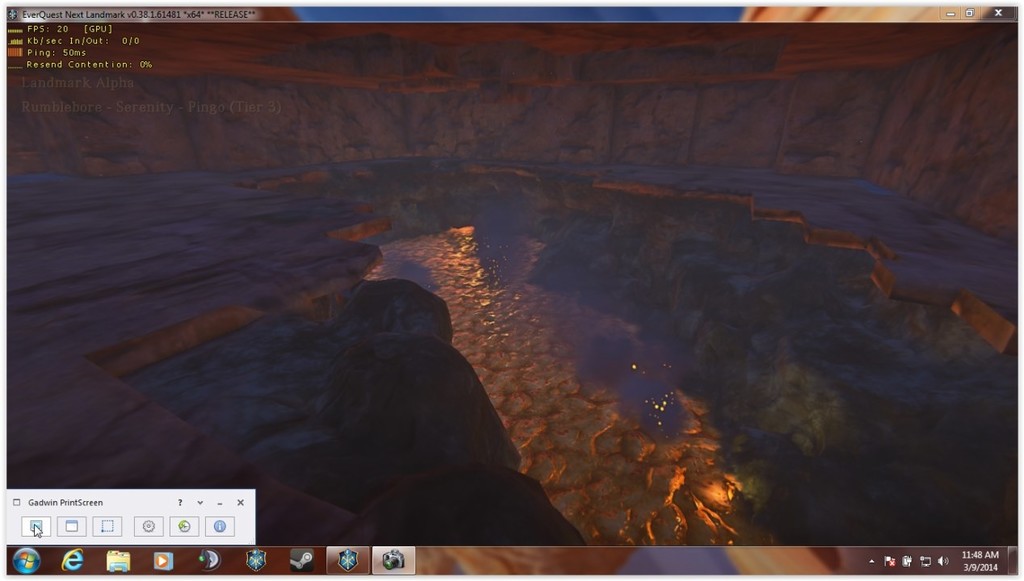Click Gadwin PrintScreen window menu icon
Image resolution: width=1024 pixels, height=581 pixels.
[16, 503]
